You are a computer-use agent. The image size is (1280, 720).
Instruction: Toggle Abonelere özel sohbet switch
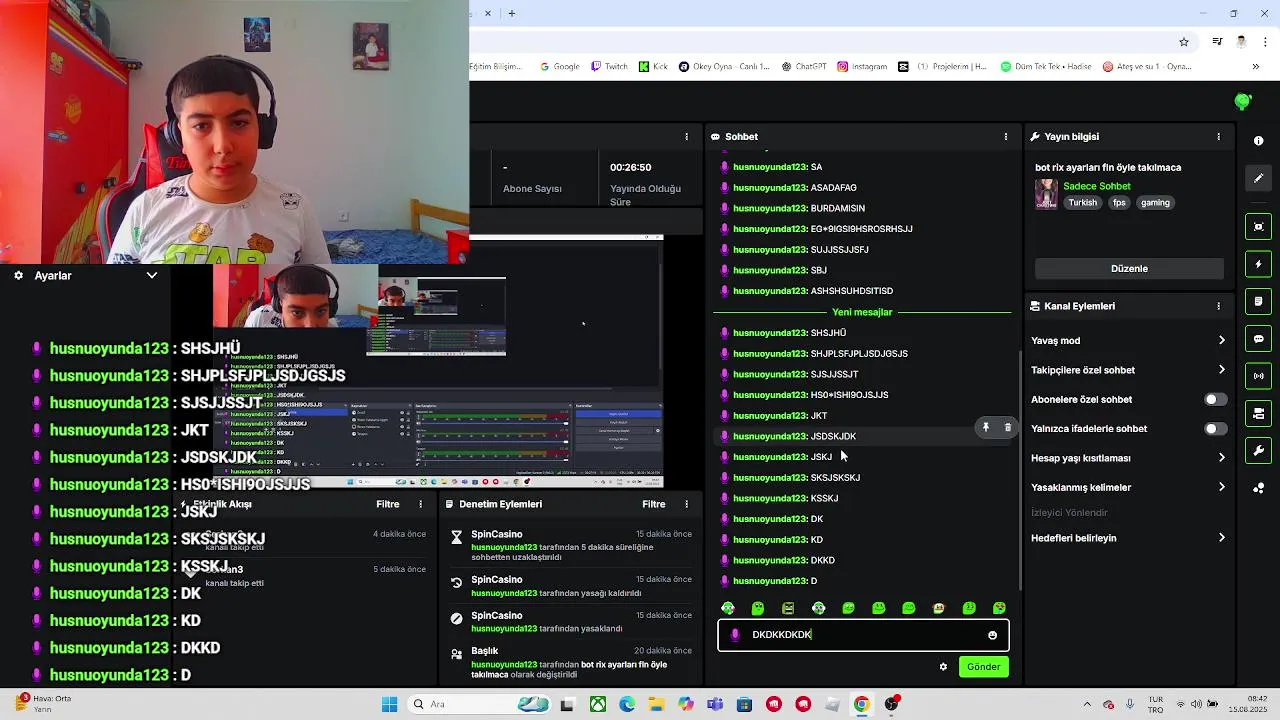pyautogui.click(x=1215, y=399)
